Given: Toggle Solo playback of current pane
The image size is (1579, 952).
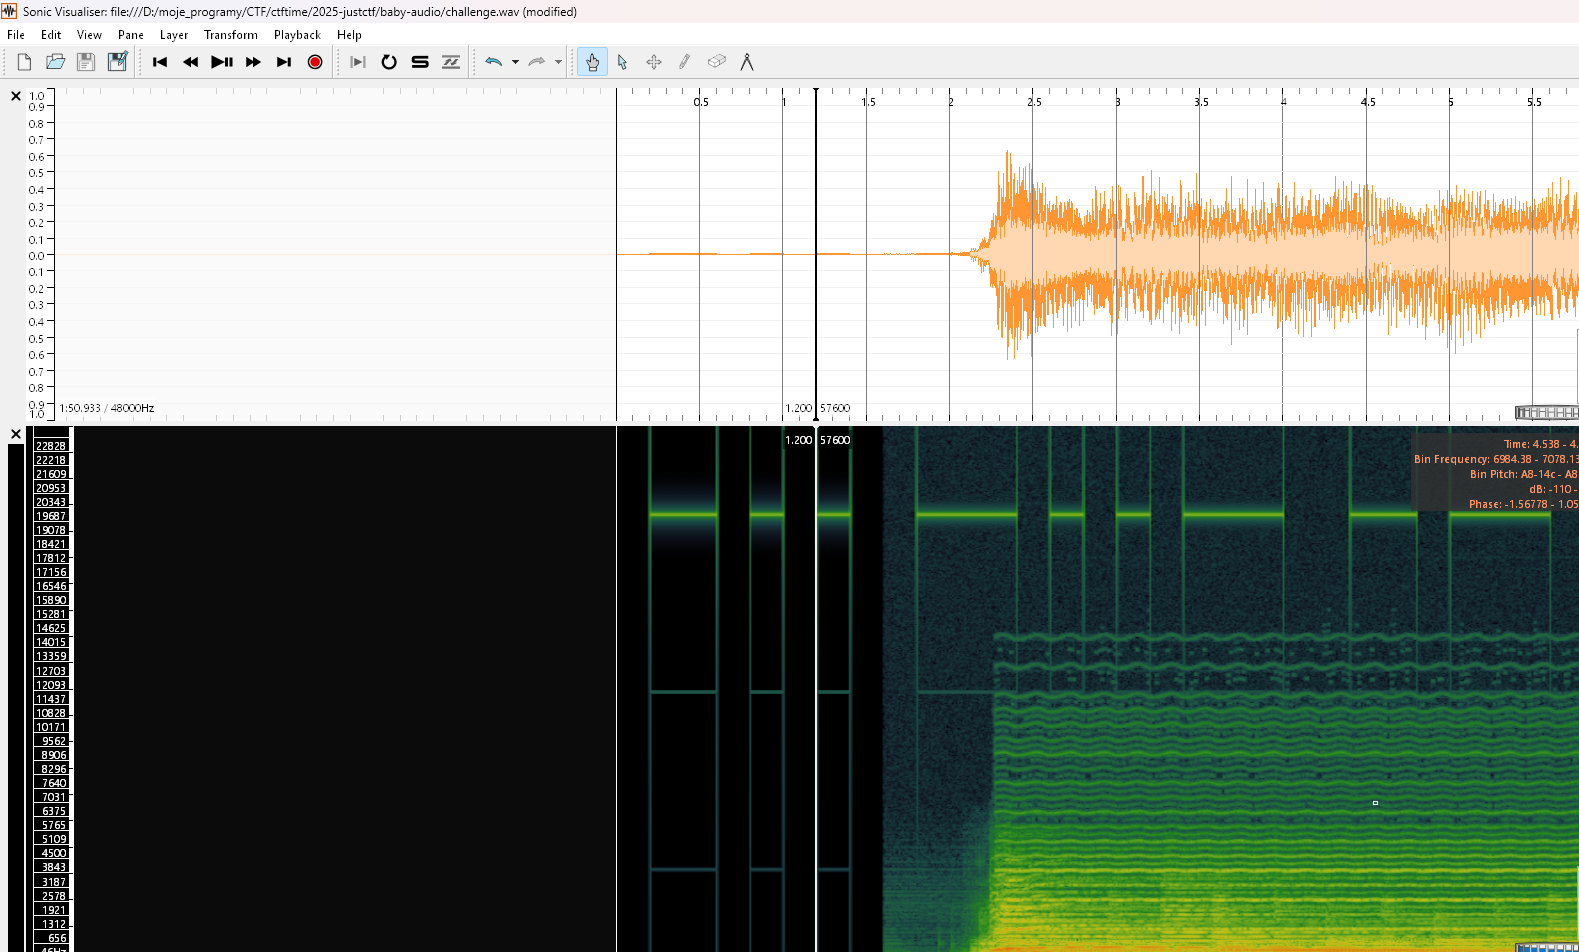Looking at the screenshot, I should [420, 62].
